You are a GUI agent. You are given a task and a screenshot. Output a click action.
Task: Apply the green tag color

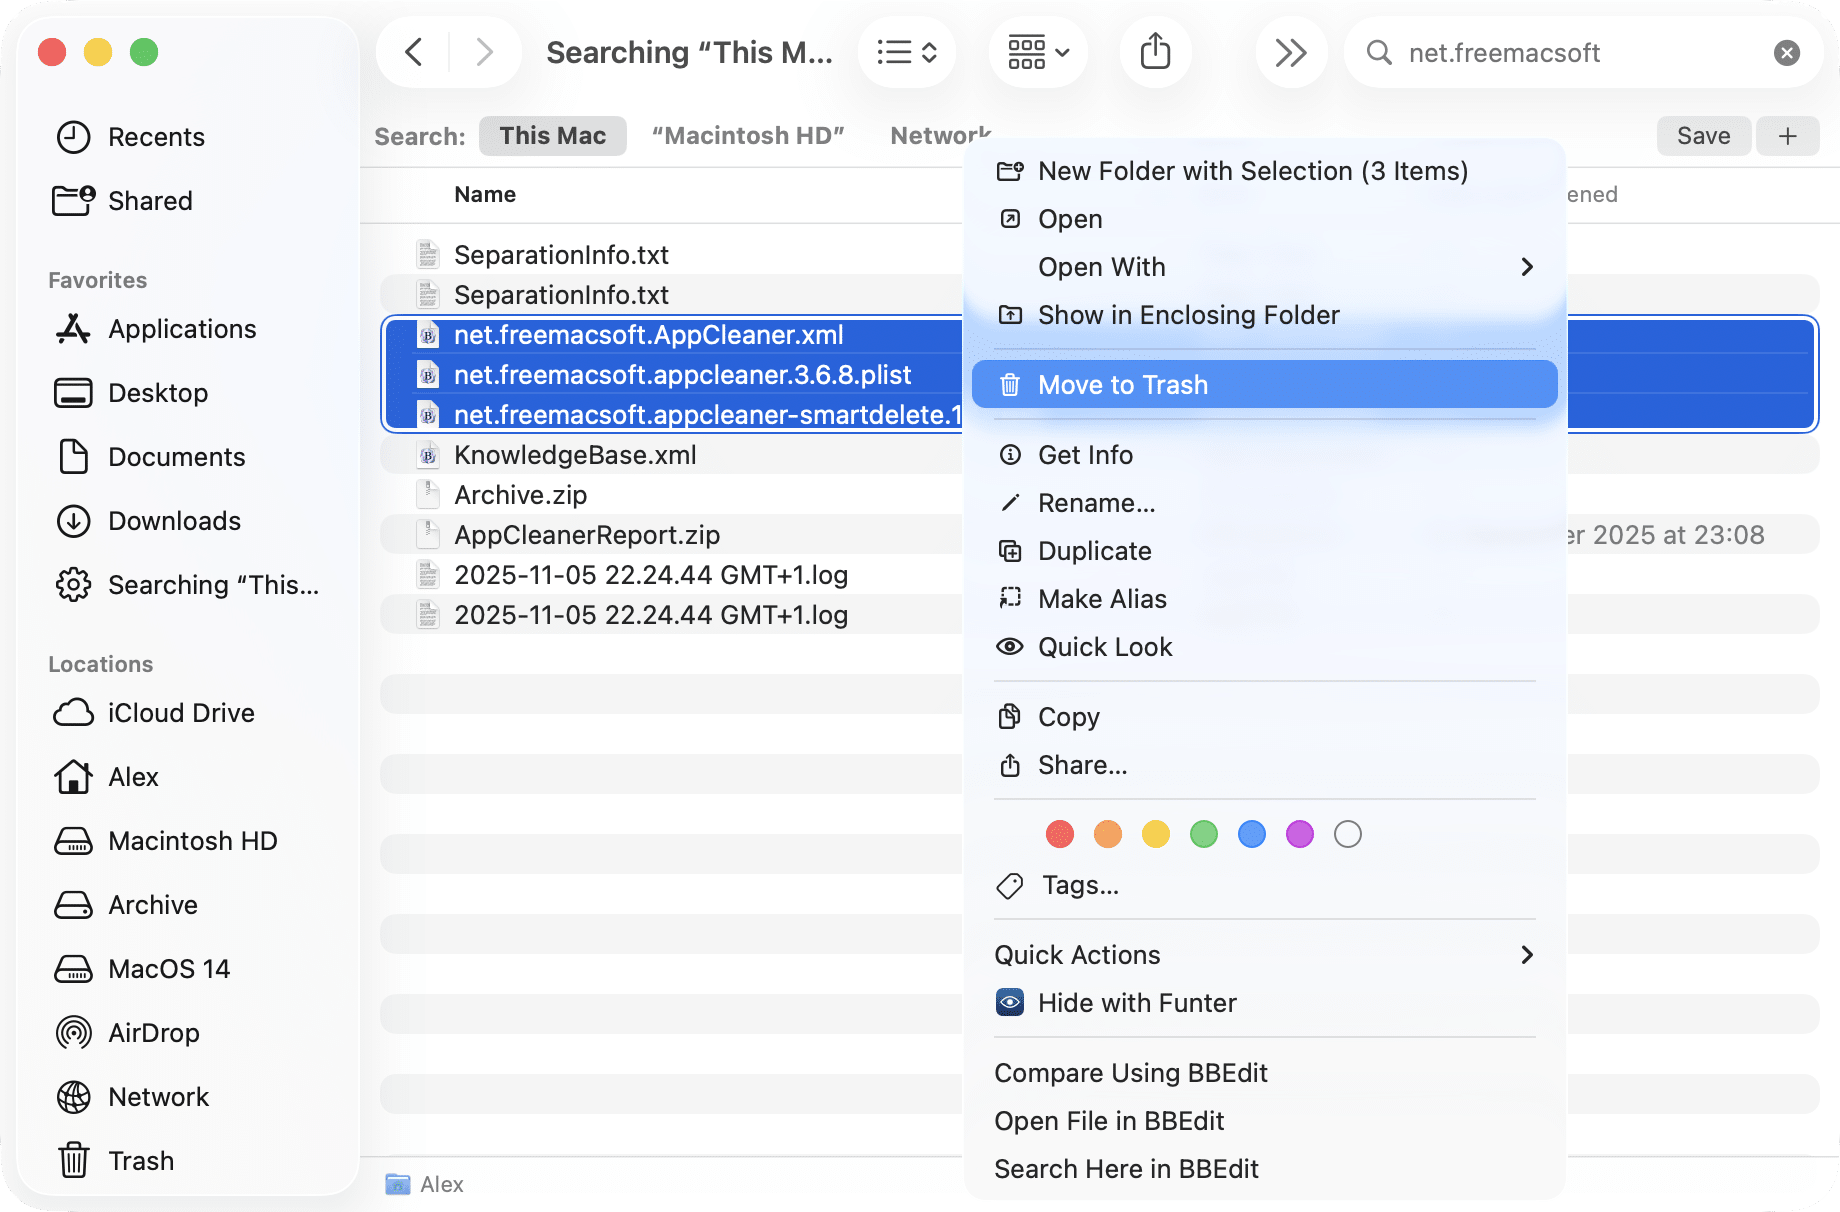(x=1204, y=834)
